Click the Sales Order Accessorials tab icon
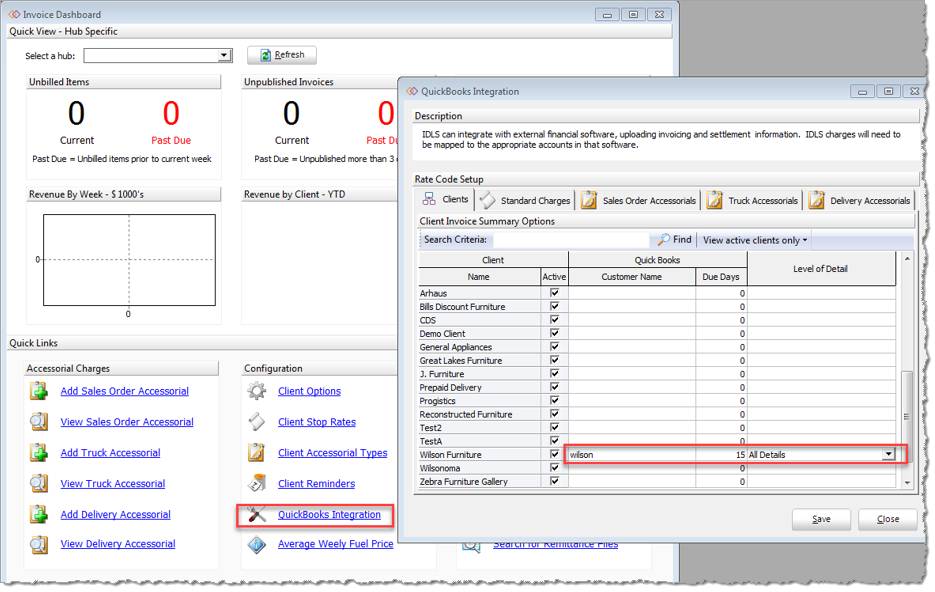 (589, 200)
